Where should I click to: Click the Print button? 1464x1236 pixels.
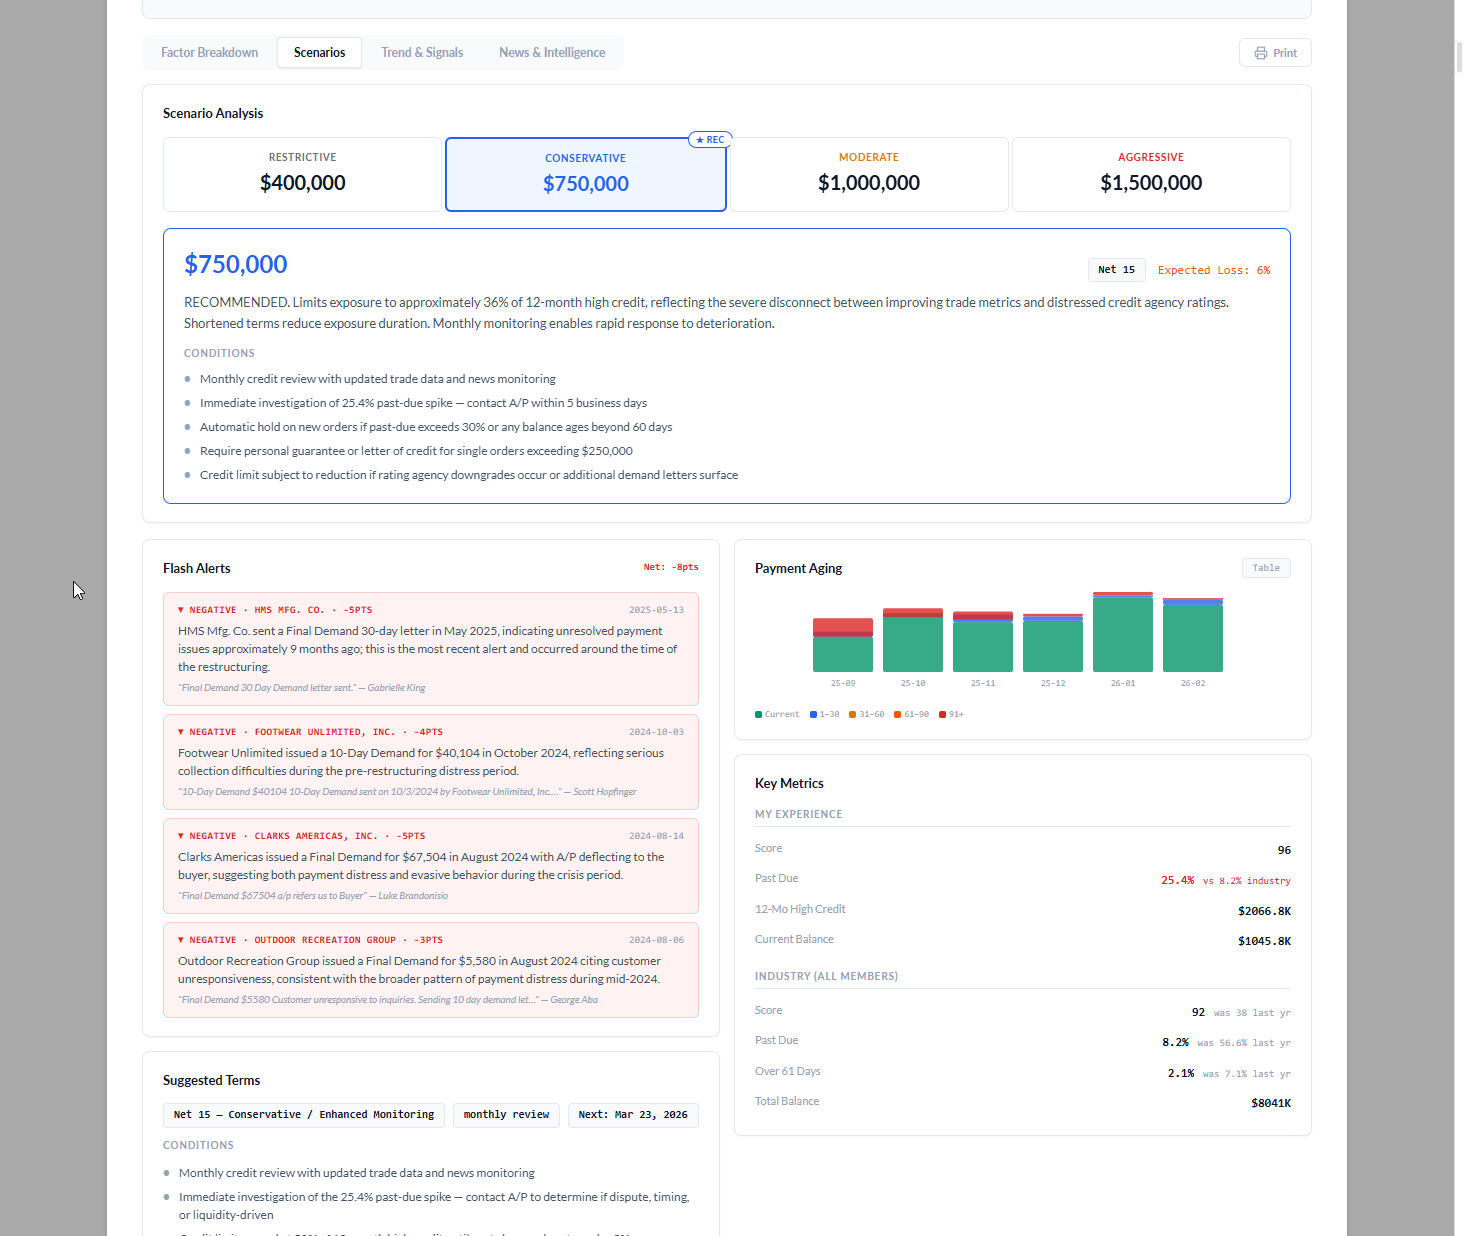pos(1275,52)
